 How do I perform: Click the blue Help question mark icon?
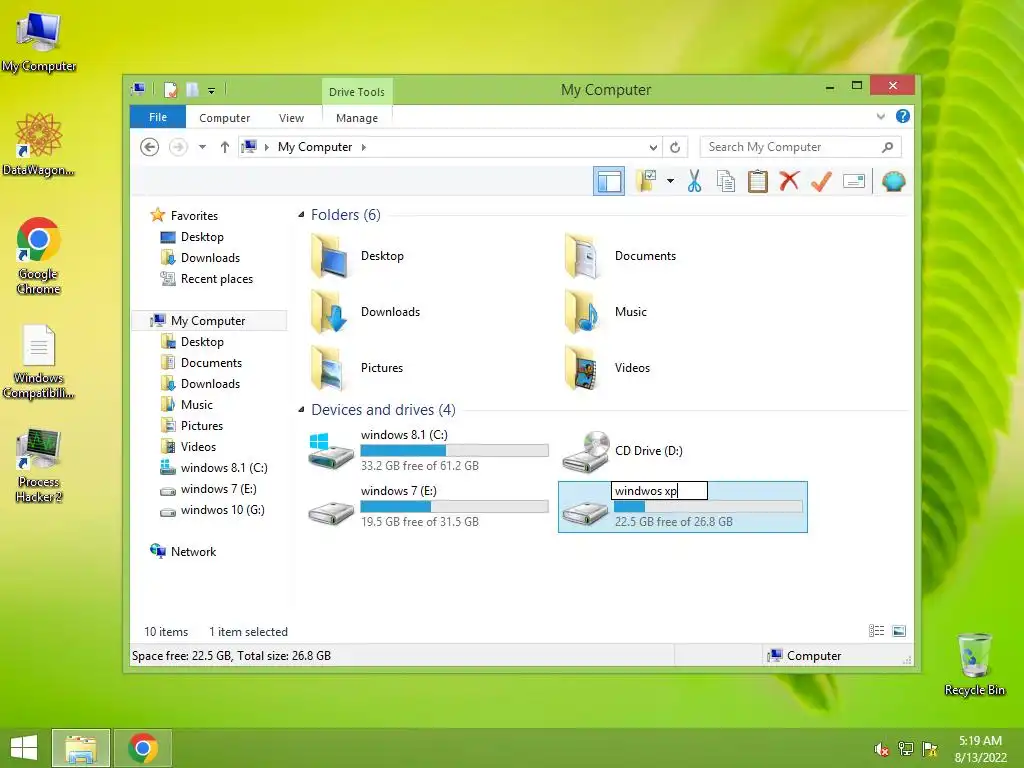(x=903, y=116)
